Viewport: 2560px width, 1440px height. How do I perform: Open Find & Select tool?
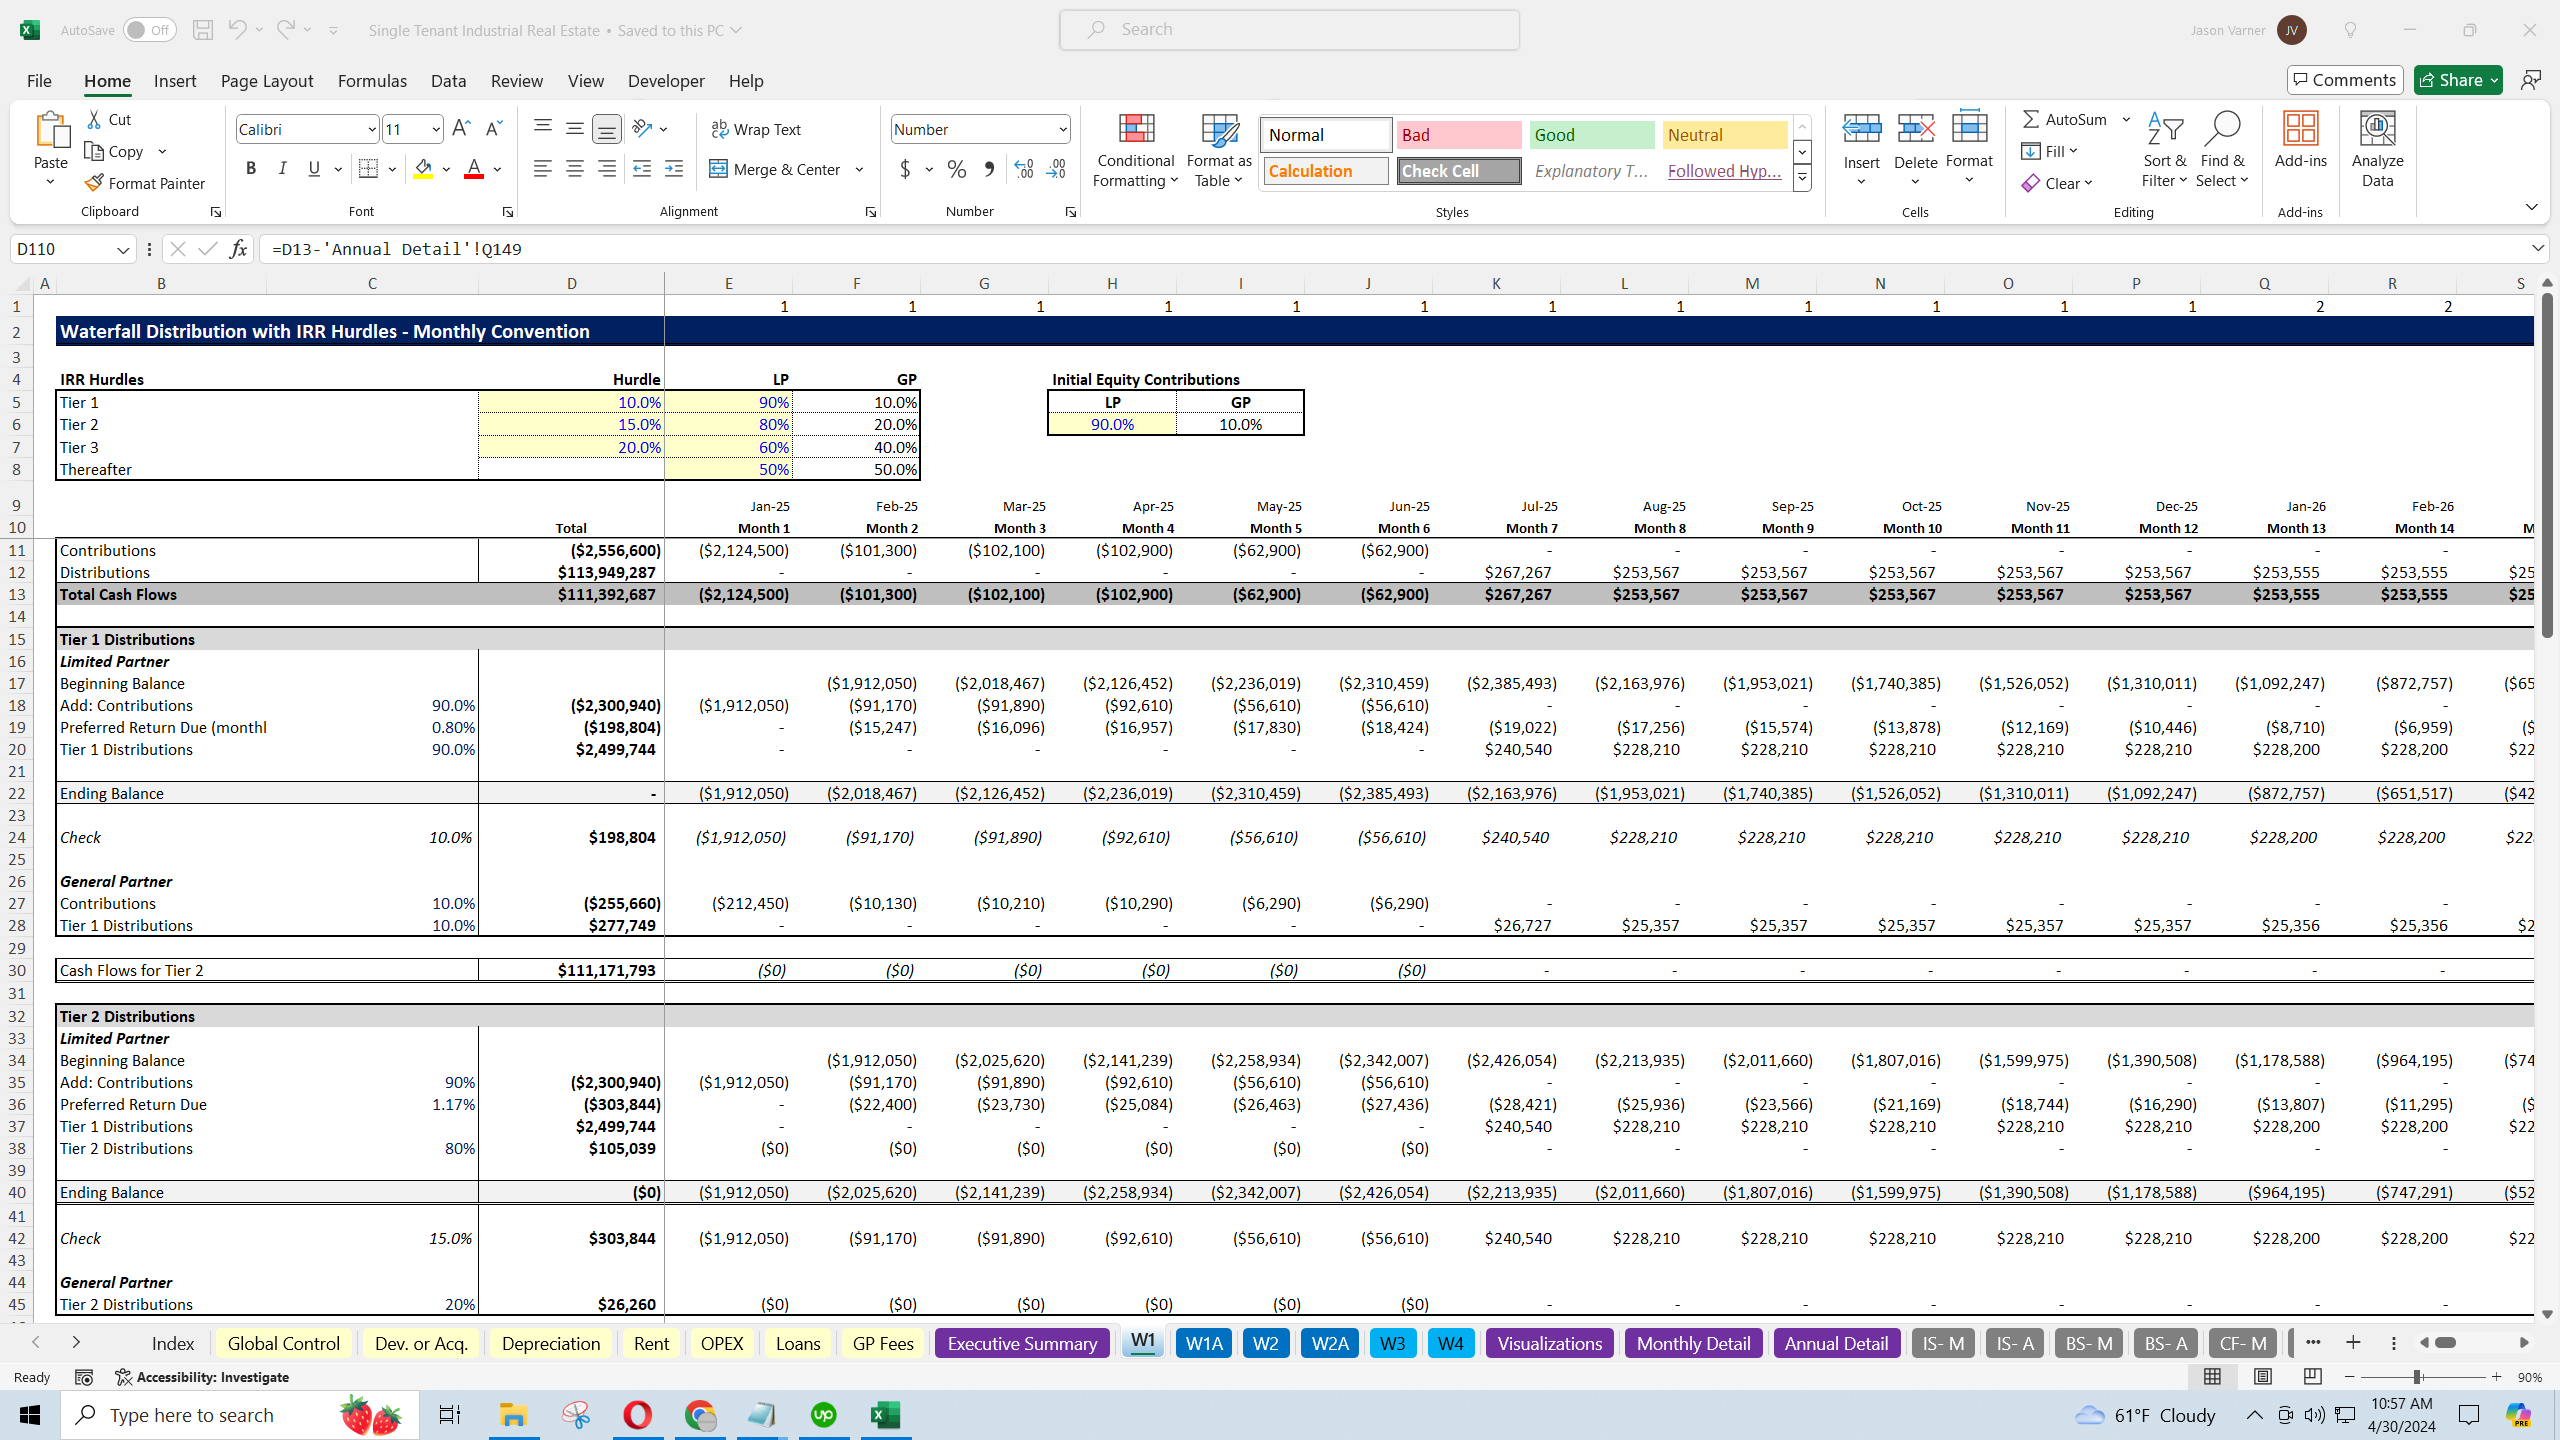click(2222, 150)
